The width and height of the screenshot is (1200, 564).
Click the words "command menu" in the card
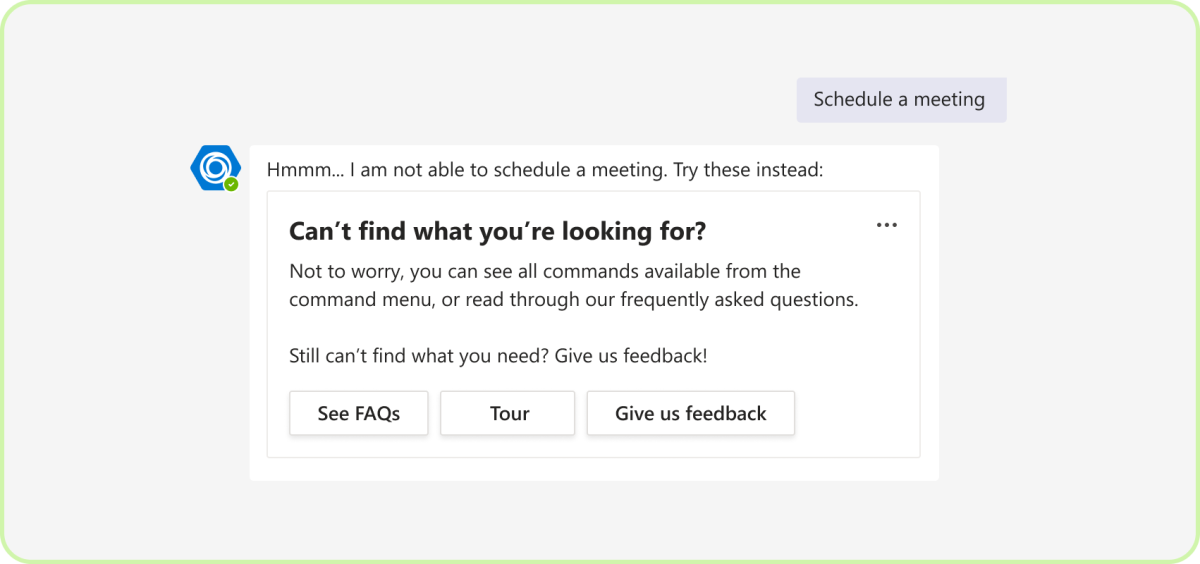[x=346, y=300]
